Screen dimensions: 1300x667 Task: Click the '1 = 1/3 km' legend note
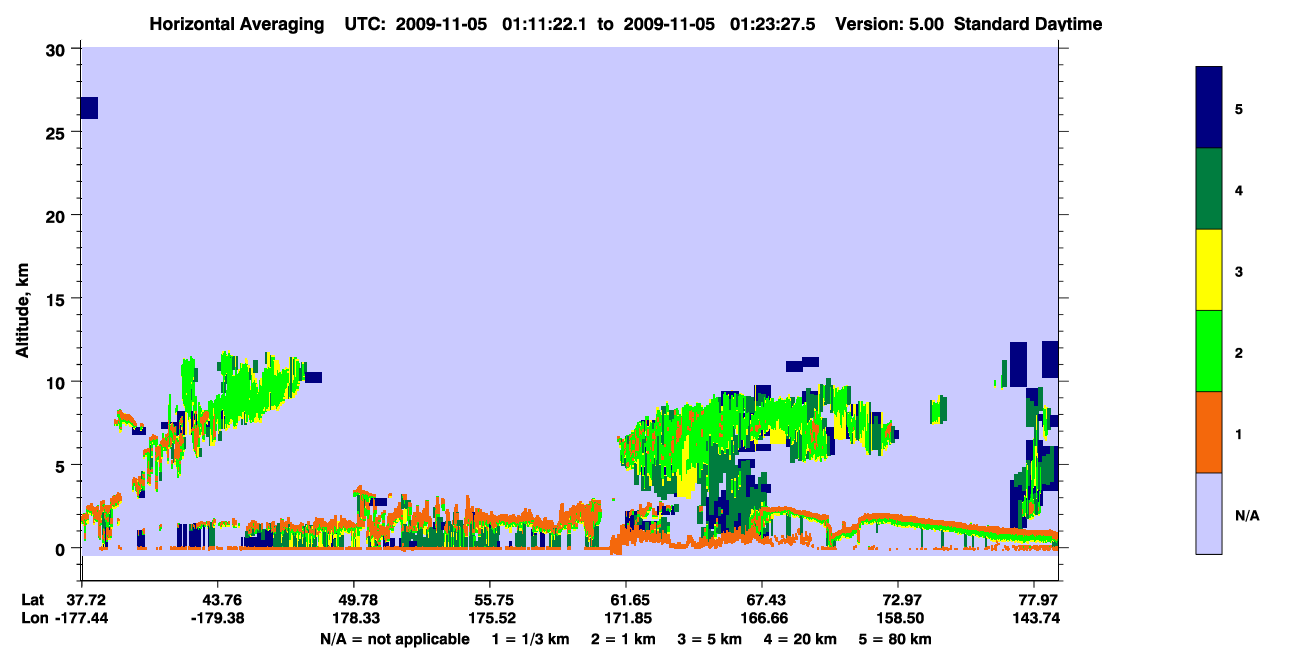pyautogui.click(x=533, y=639)
